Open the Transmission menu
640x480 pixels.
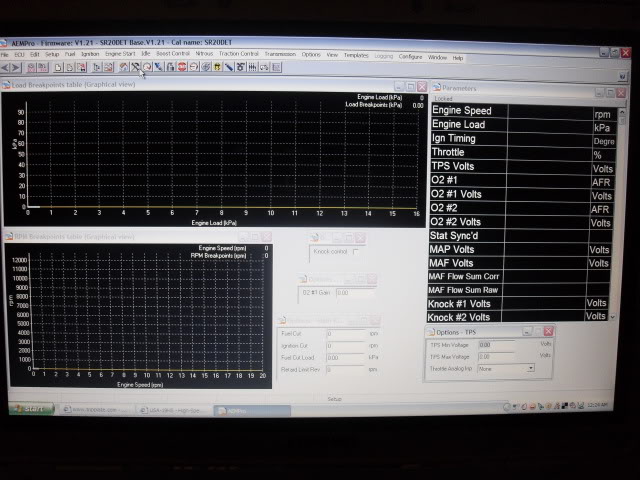point(280,54)
